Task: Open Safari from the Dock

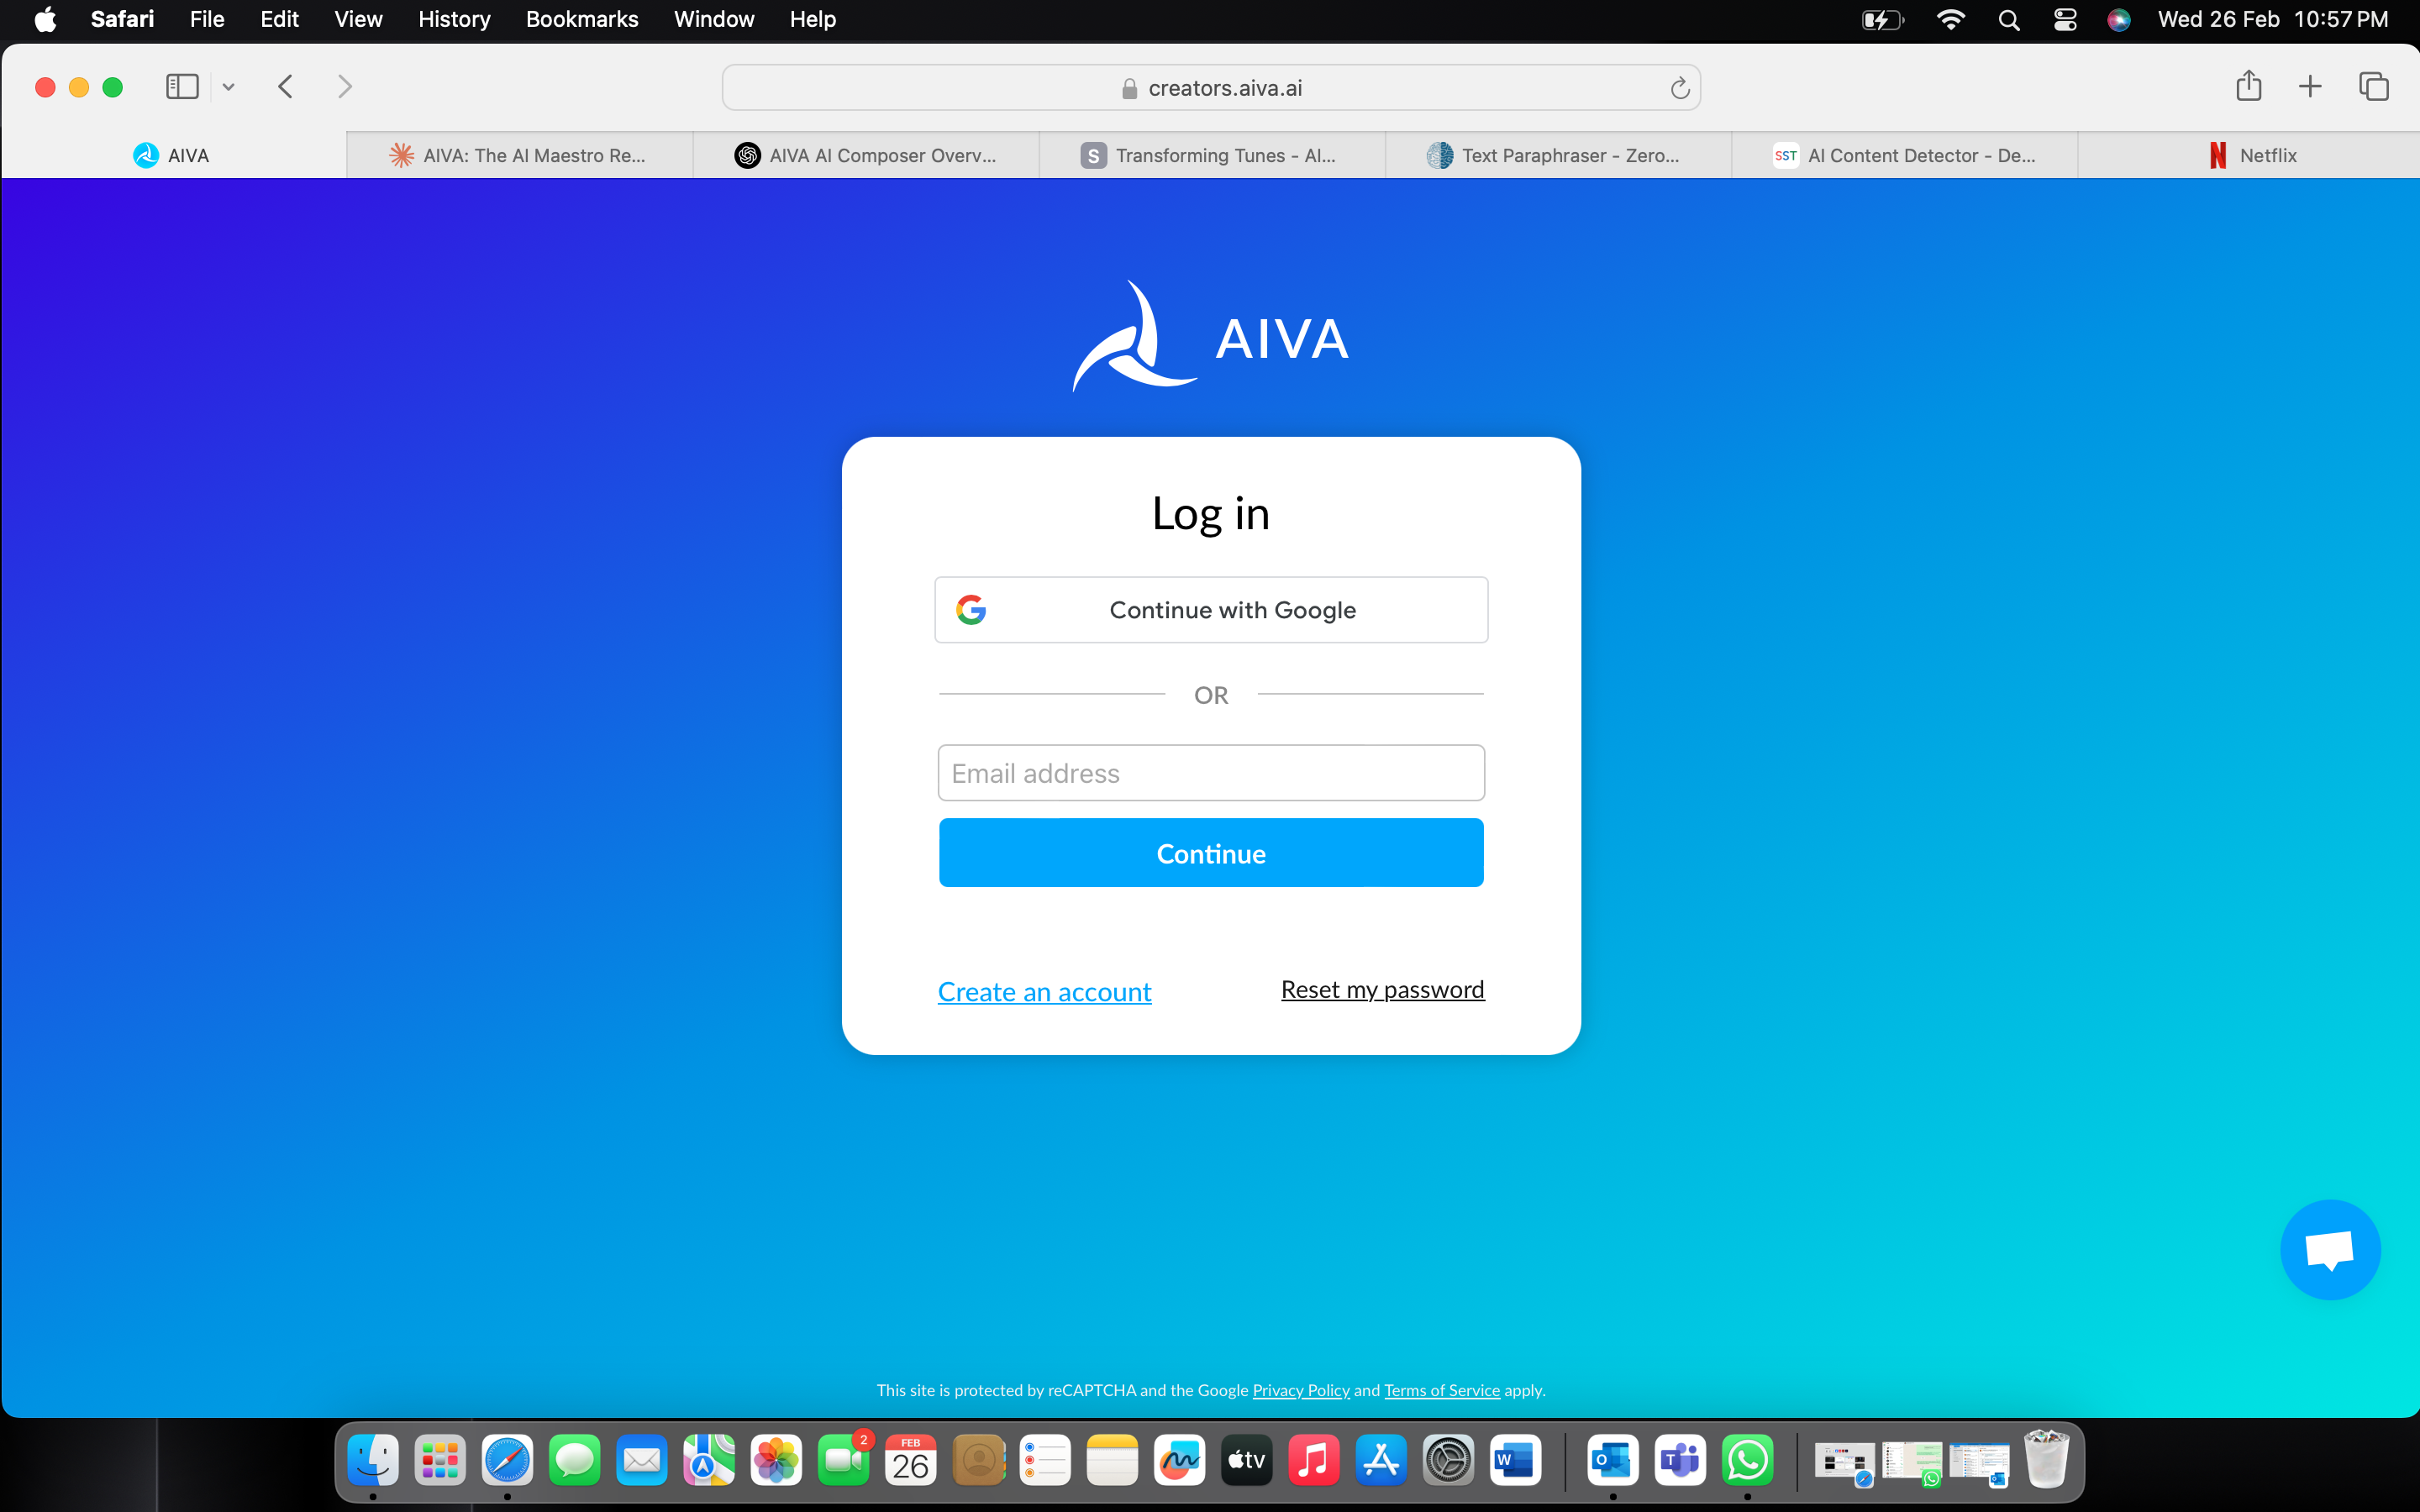Action: (507, 1461)
